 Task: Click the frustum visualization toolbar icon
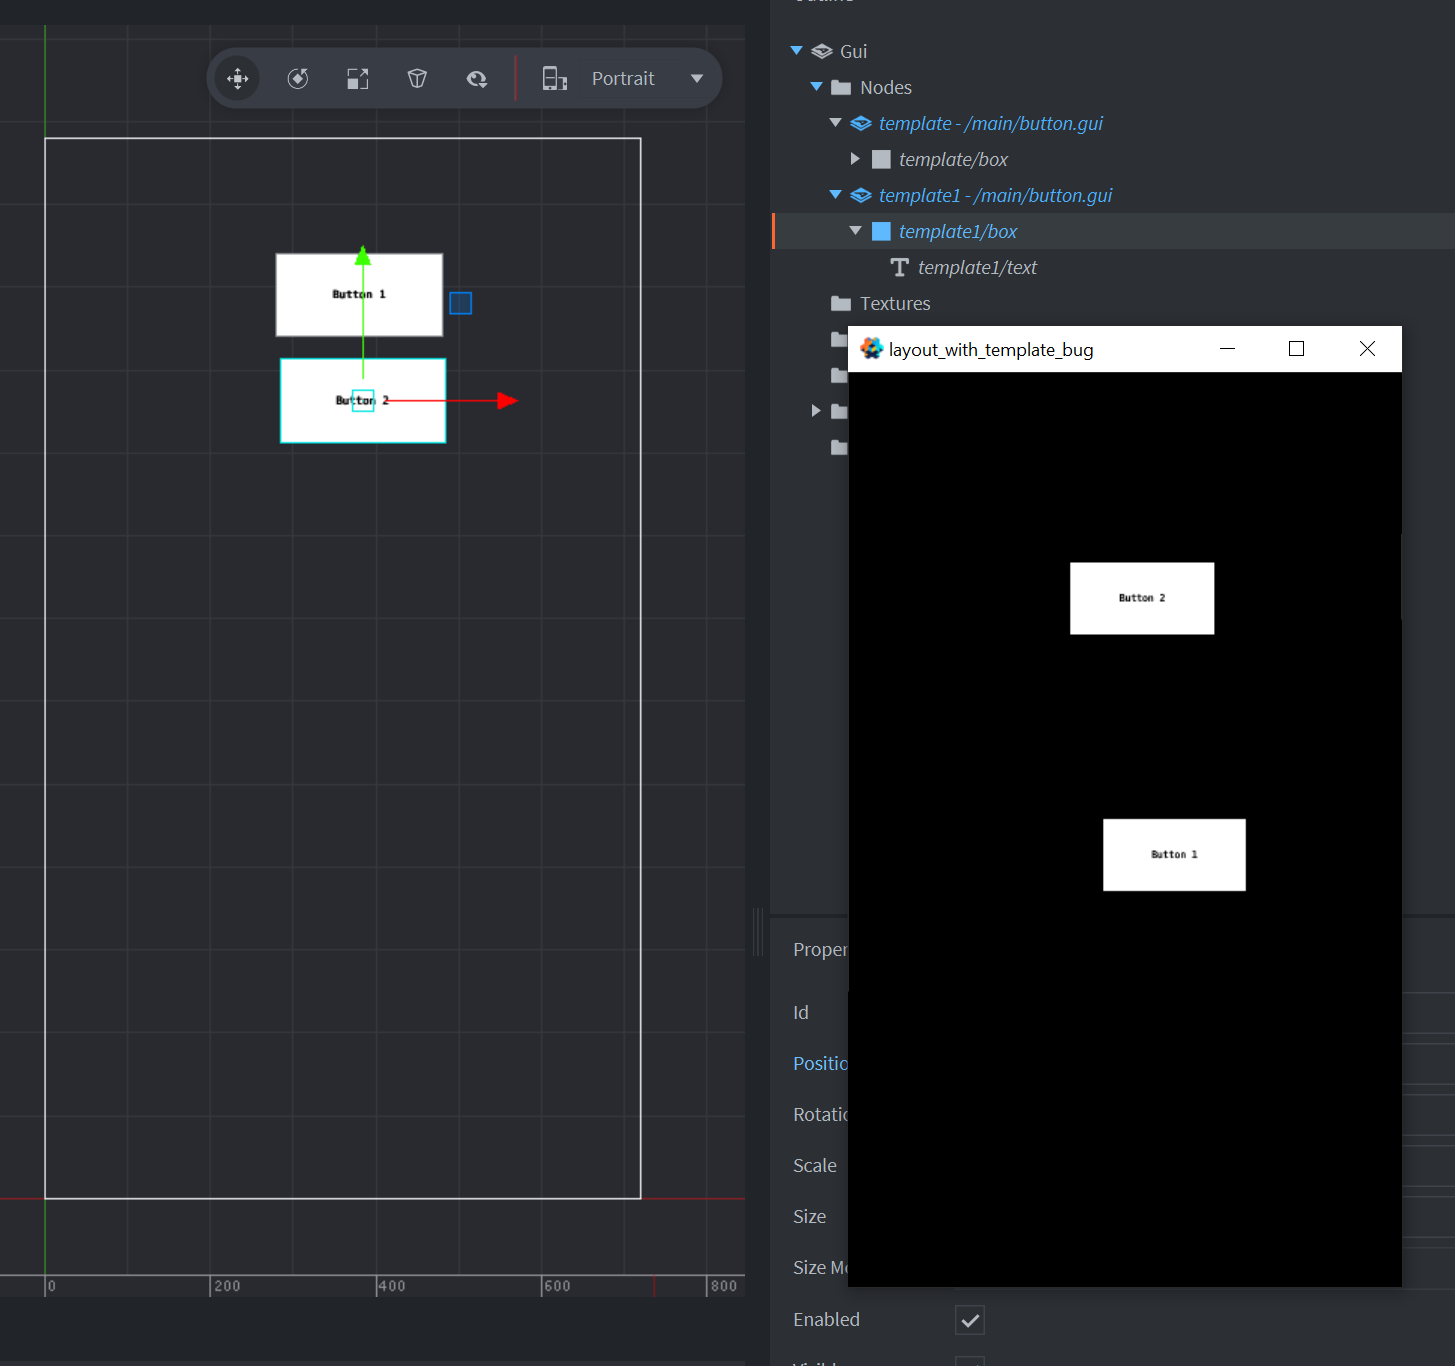pos(417,78)
